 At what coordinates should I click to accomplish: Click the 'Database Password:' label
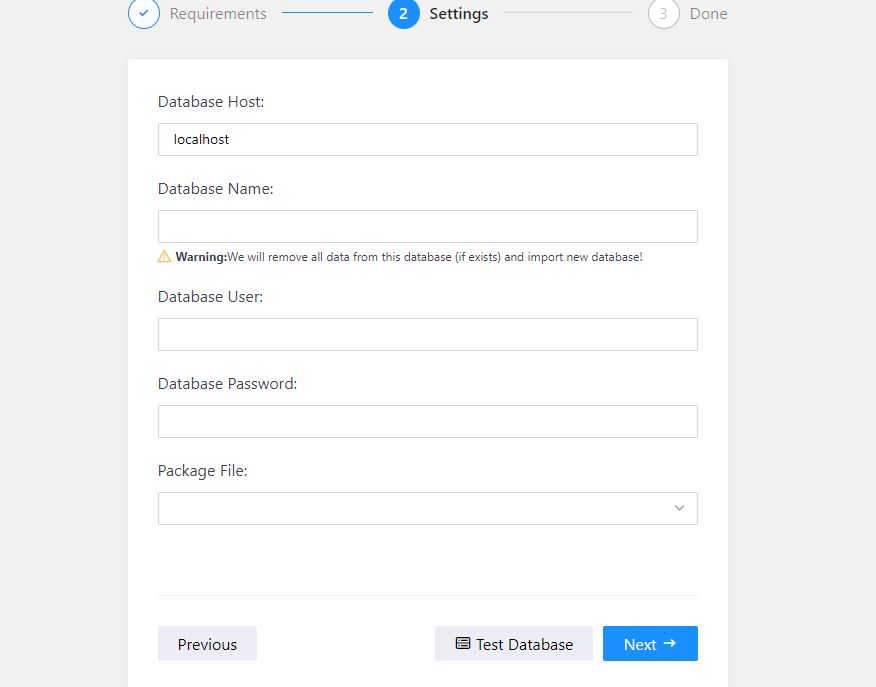(x=227, y=384)
